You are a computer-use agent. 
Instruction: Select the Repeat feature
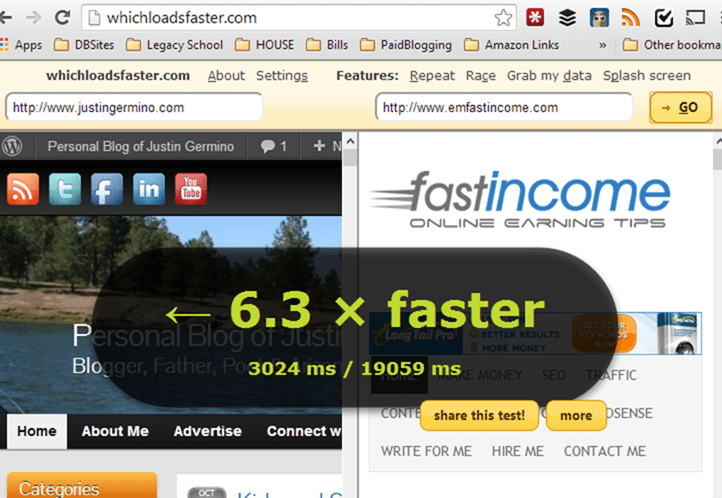pyautogui.click(x=432, y=75)
